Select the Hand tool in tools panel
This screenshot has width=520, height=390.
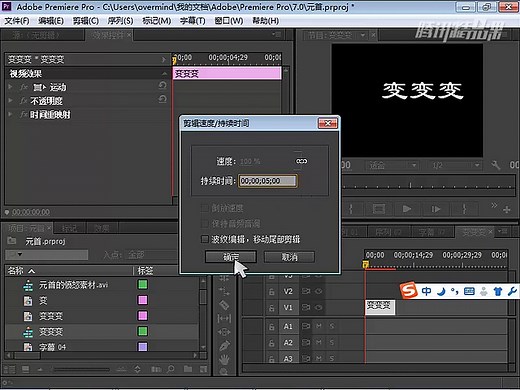click(224, 359)
